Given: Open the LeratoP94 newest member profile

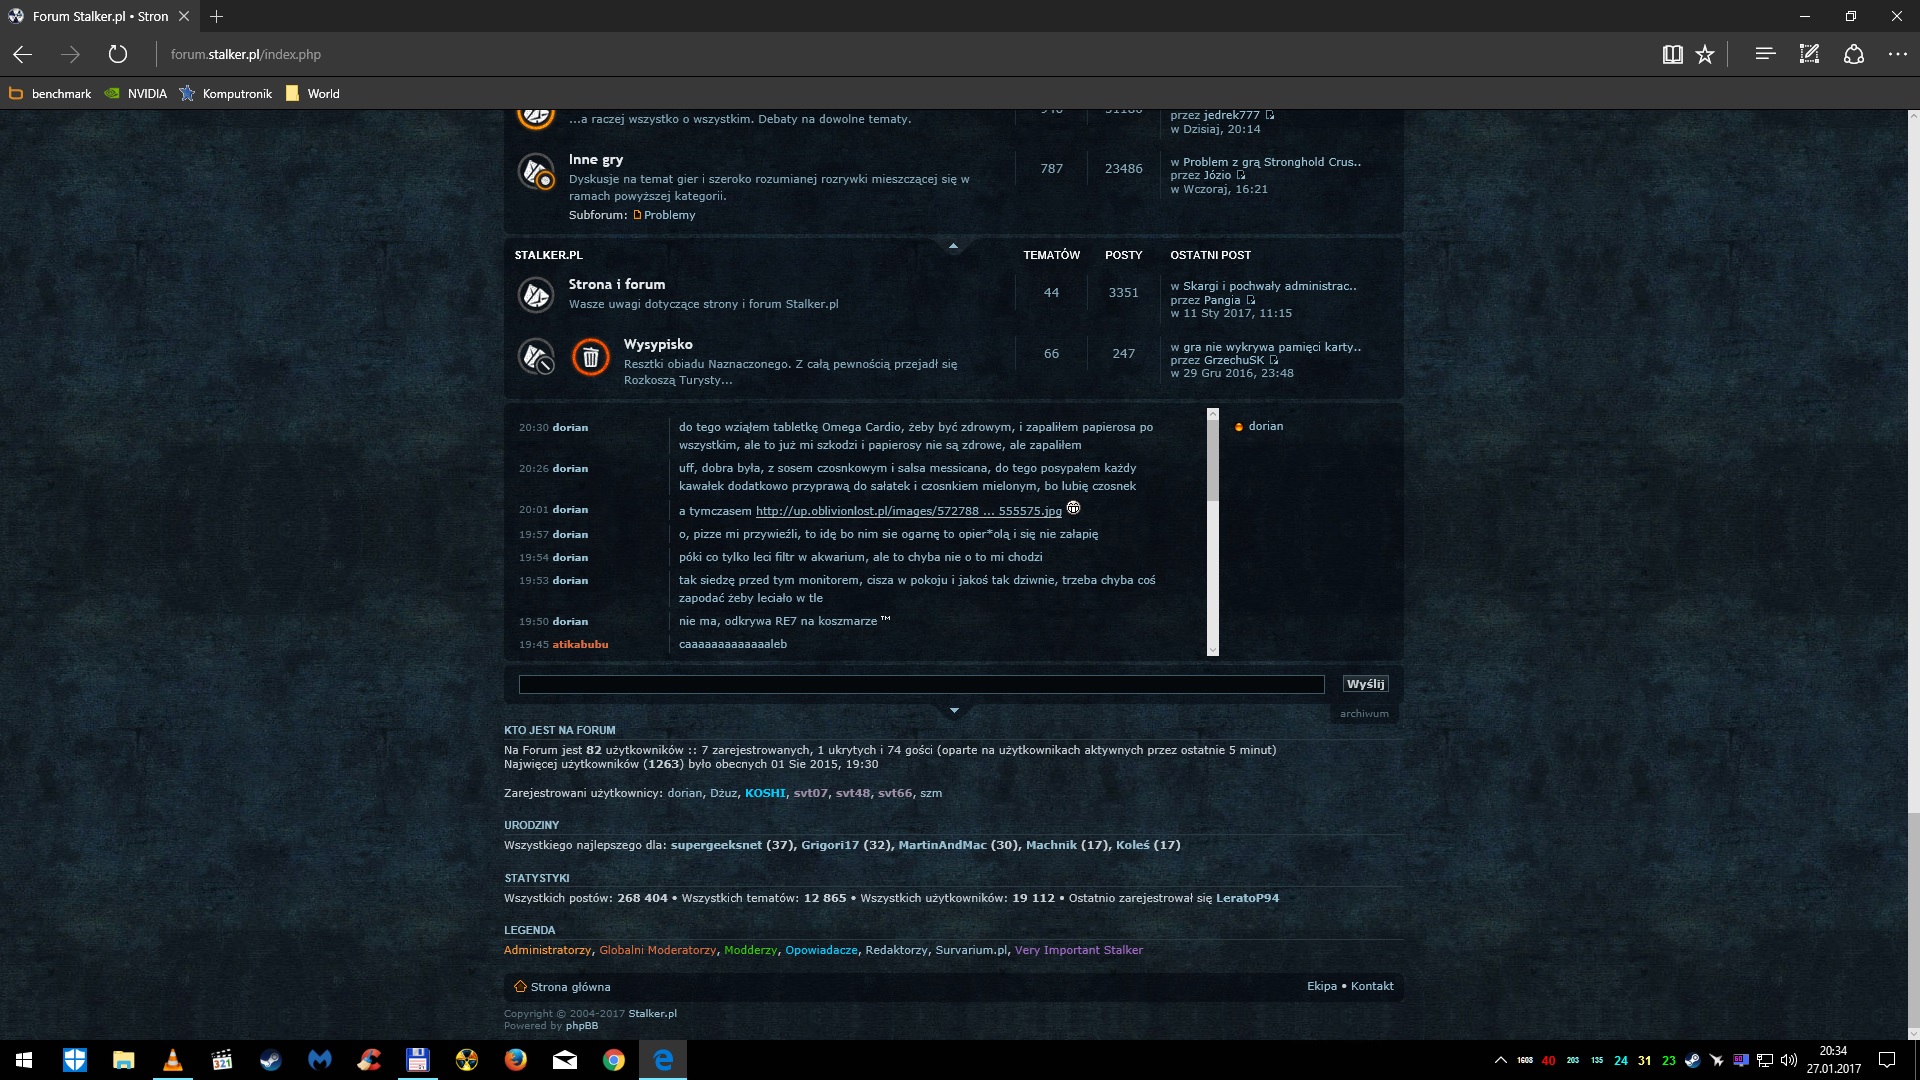Looking at the screenshot, I should pos(1247,898).
